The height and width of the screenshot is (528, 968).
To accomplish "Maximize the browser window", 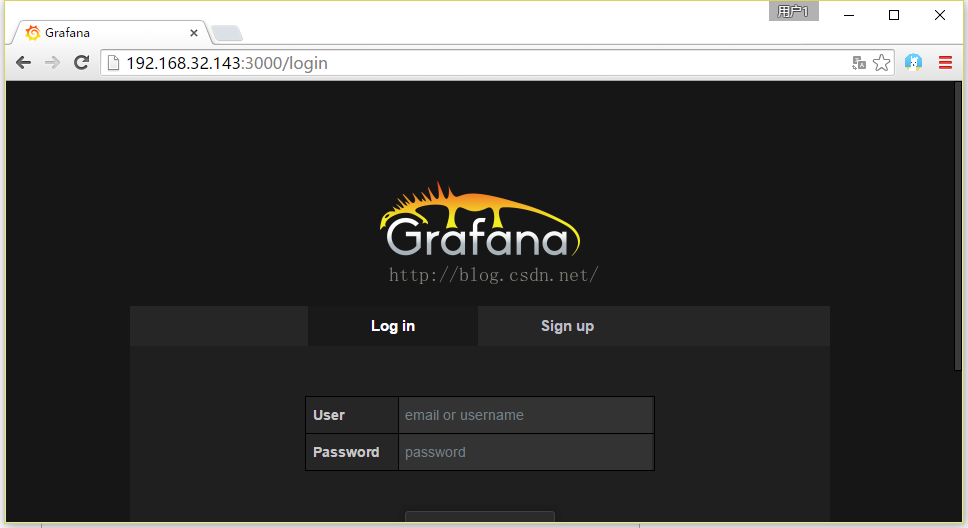I will coord(894,15).
